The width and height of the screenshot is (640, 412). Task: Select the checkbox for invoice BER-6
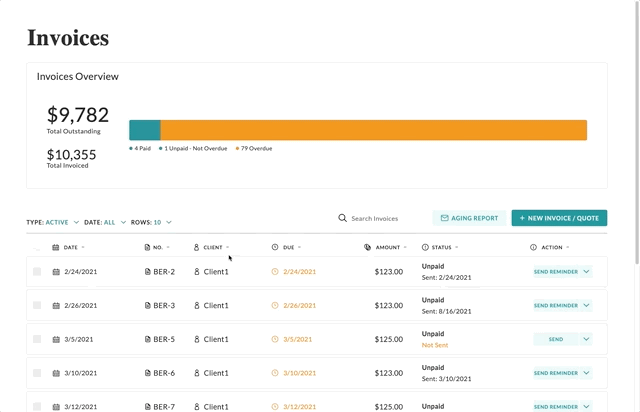[x=37, y=373]
